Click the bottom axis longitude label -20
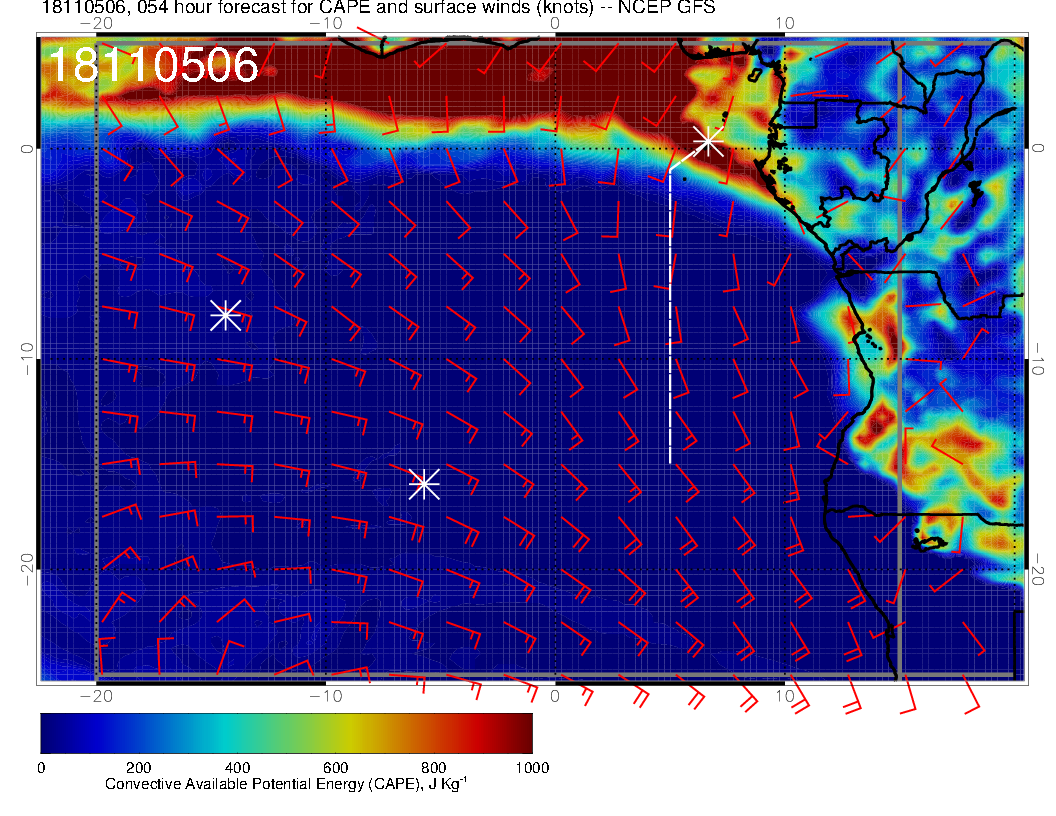The height and width of the screenshot is (816, 1056). click(x=95, y=695)
